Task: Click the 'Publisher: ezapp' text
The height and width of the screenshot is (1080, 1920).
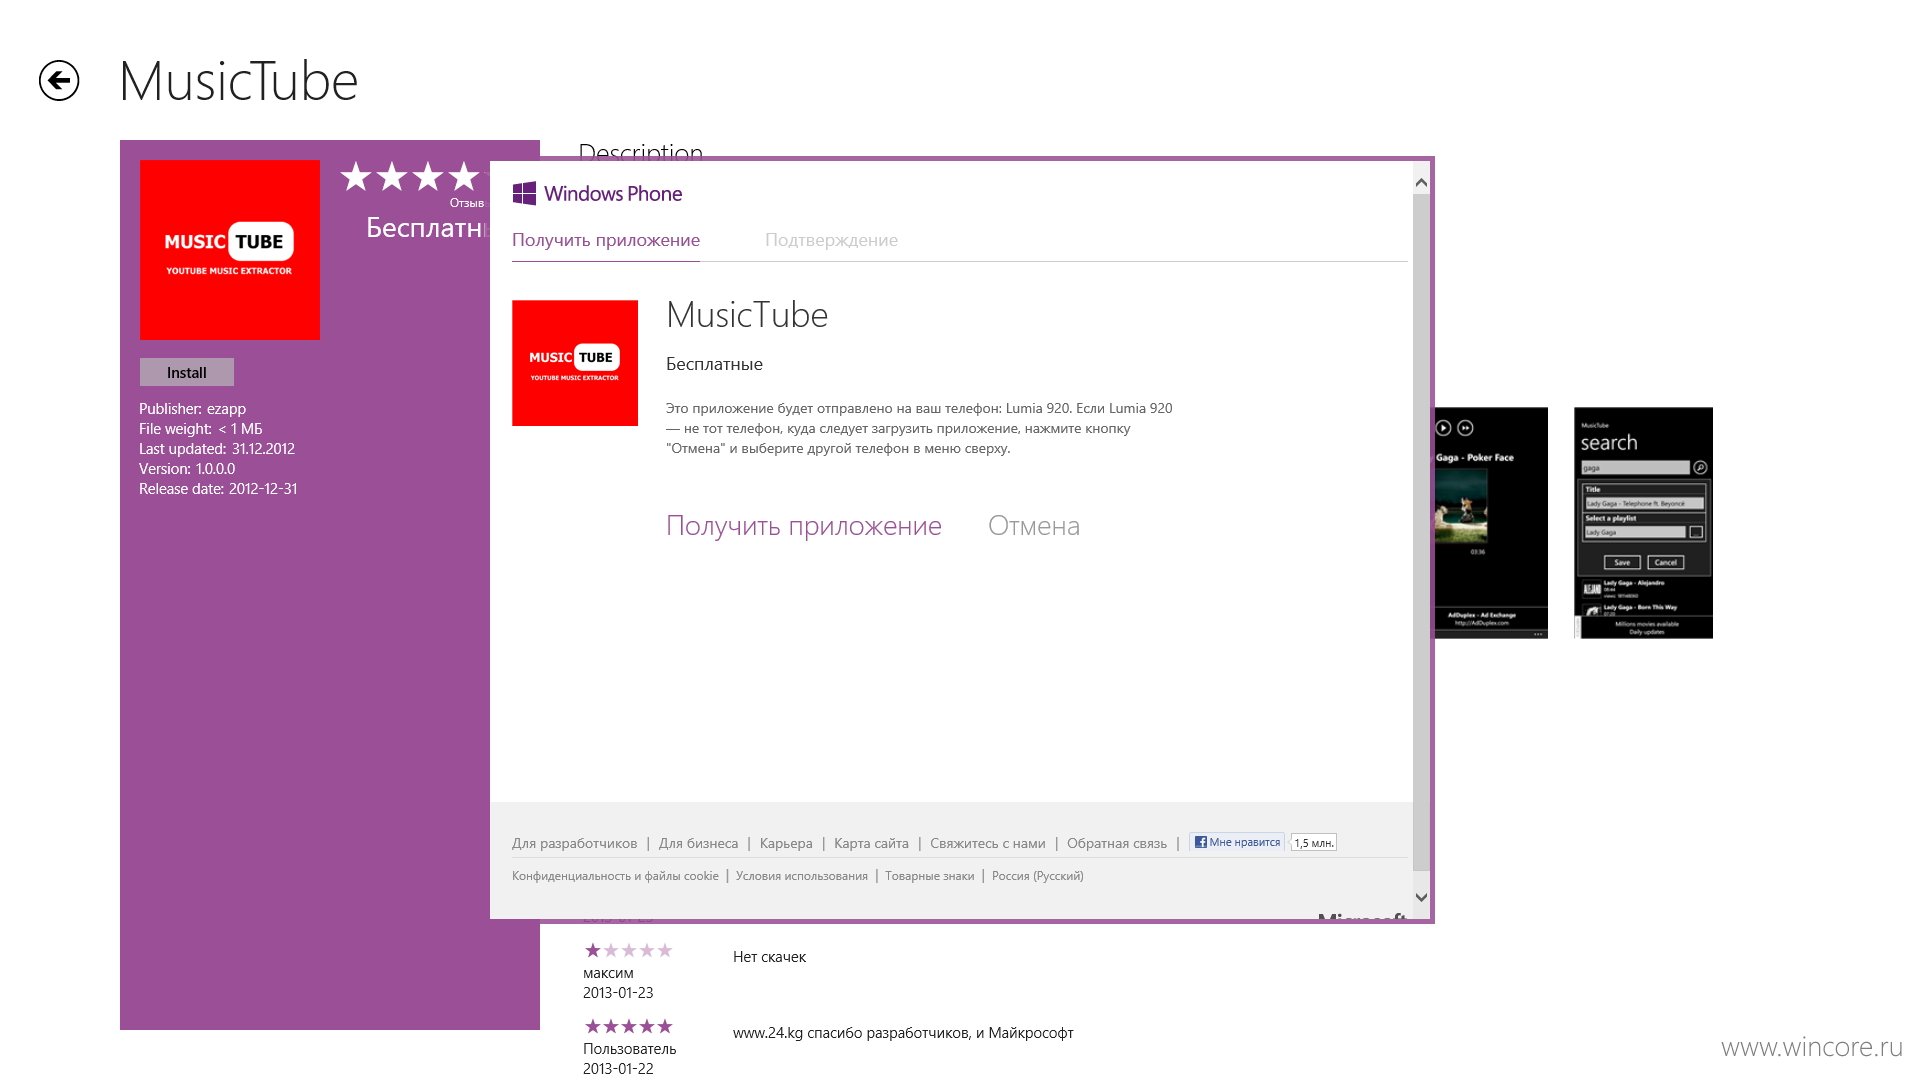Action: coord(192,409)
